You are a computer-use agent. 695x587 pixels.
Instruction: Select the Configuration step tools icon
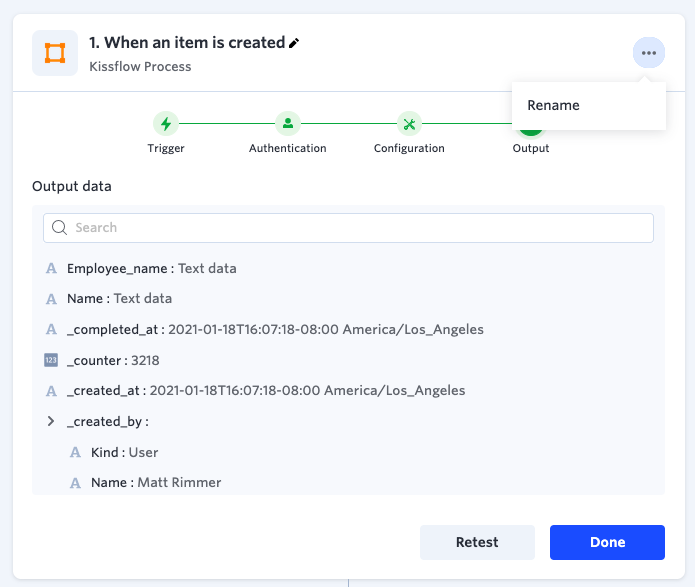[409, 124]
